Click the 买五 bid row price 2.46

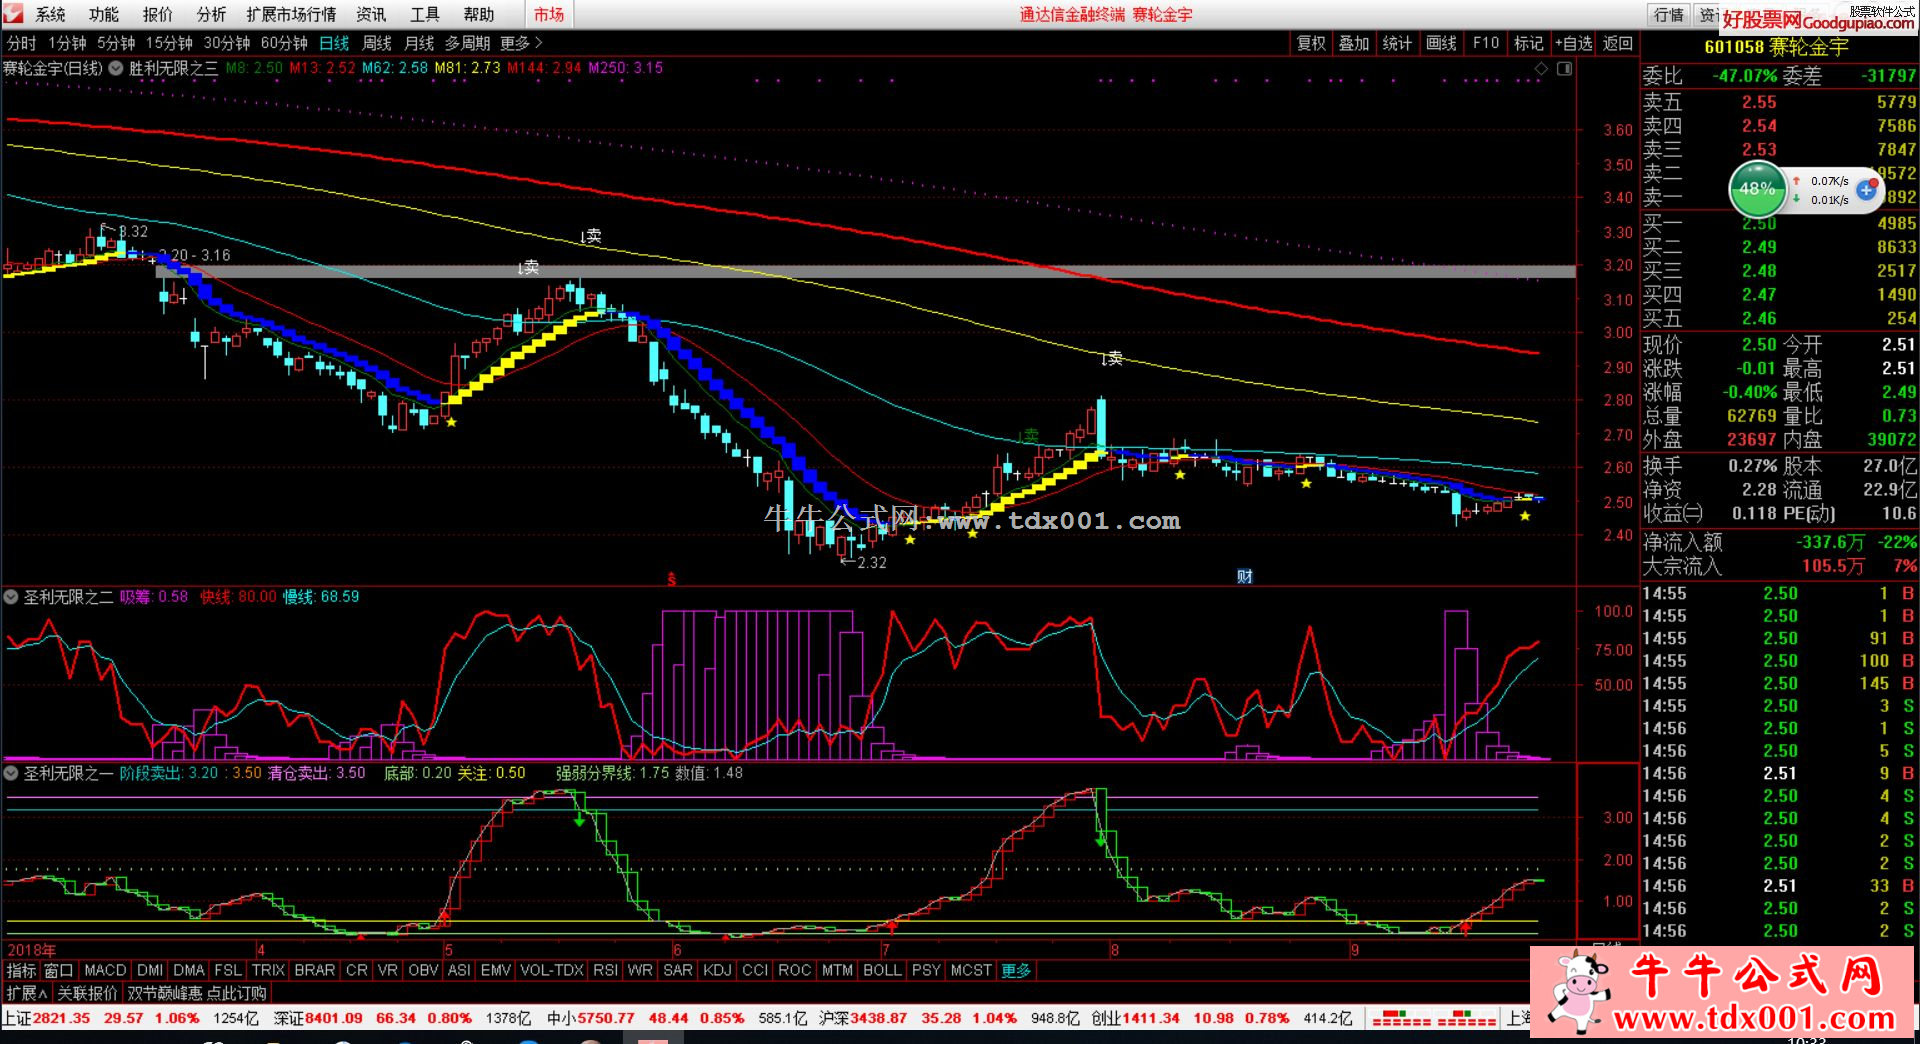(1759, 319)
